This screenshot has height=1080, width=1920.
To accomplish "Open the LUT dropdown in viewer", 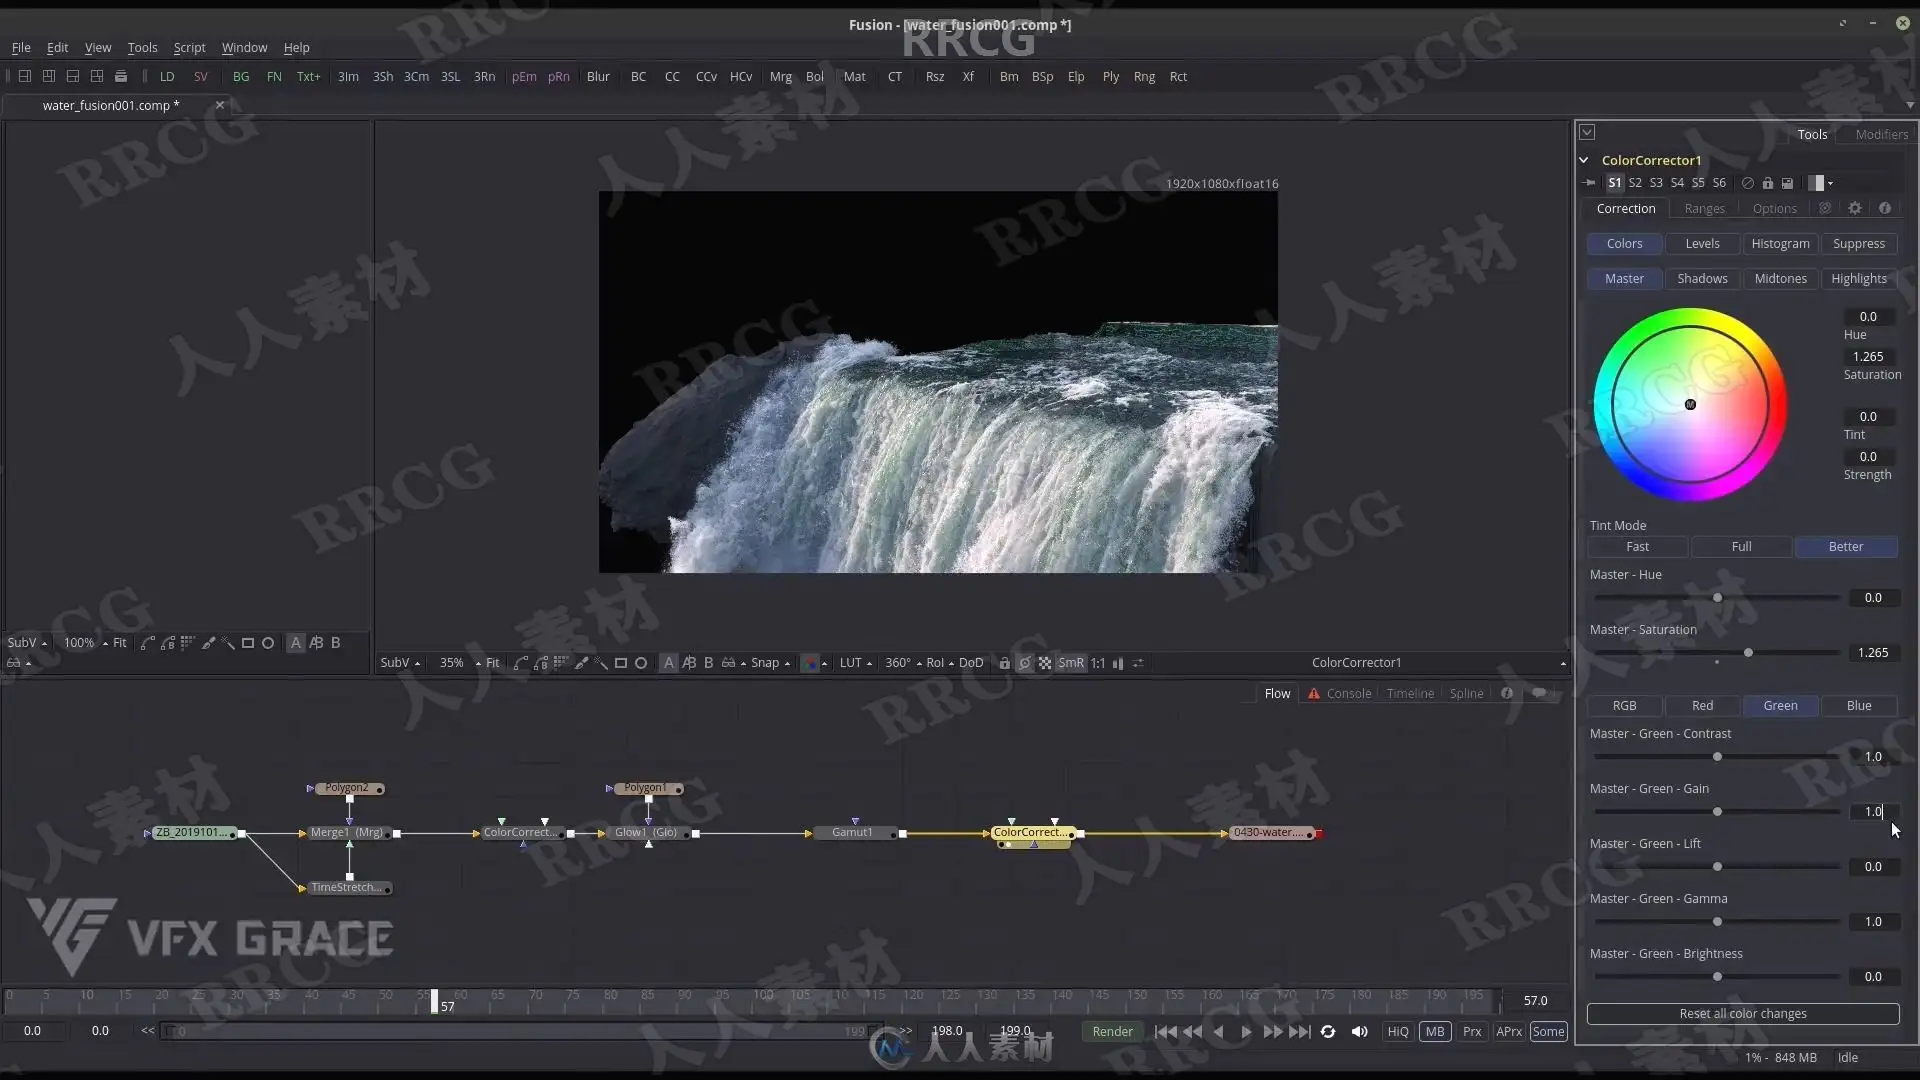I will tap(856, 663).
